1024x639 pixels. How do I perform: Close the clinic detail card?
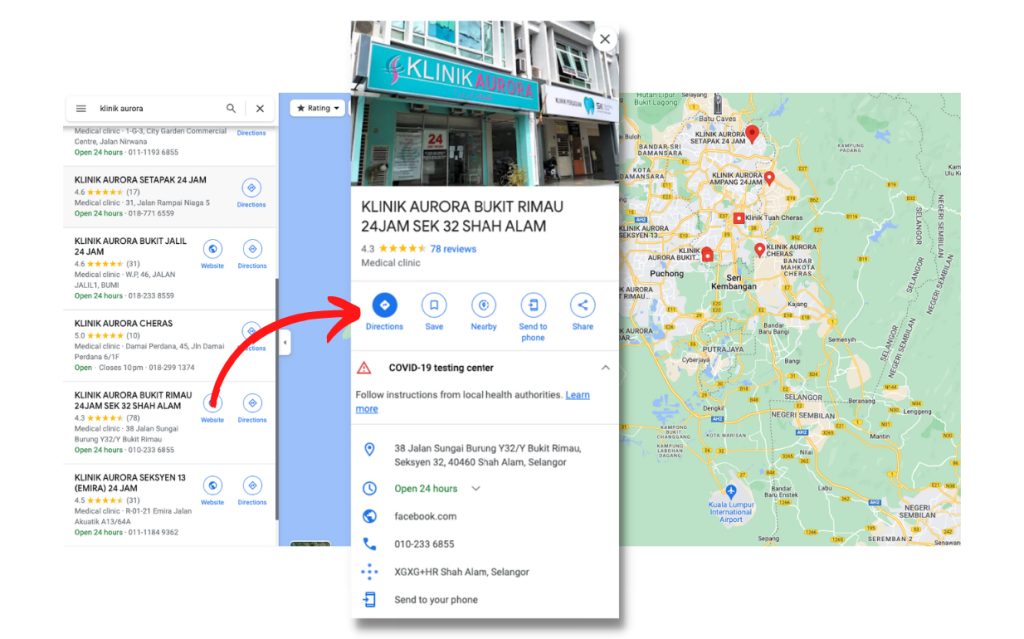pos(605,39)
